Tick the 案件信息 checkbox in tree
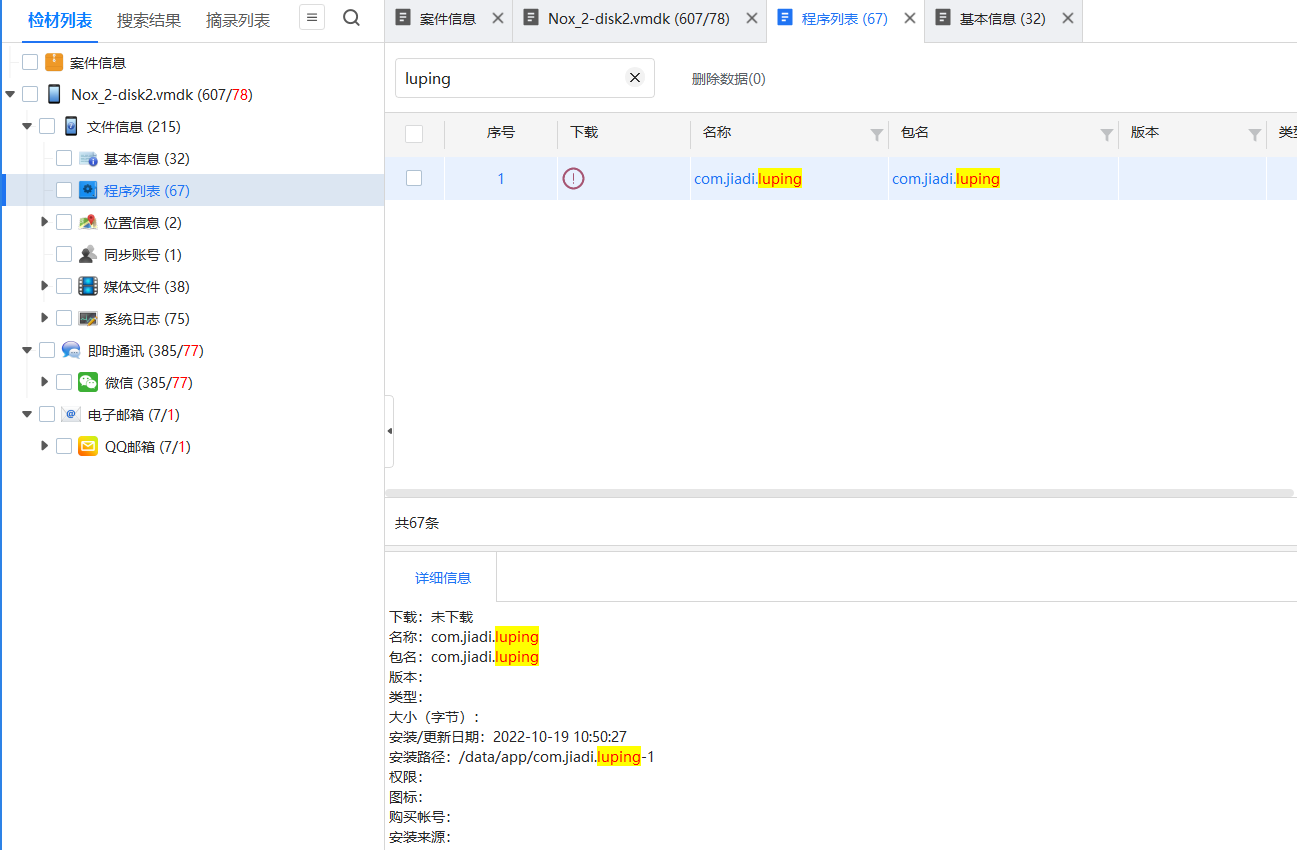1297x850 pixels. 30,62
